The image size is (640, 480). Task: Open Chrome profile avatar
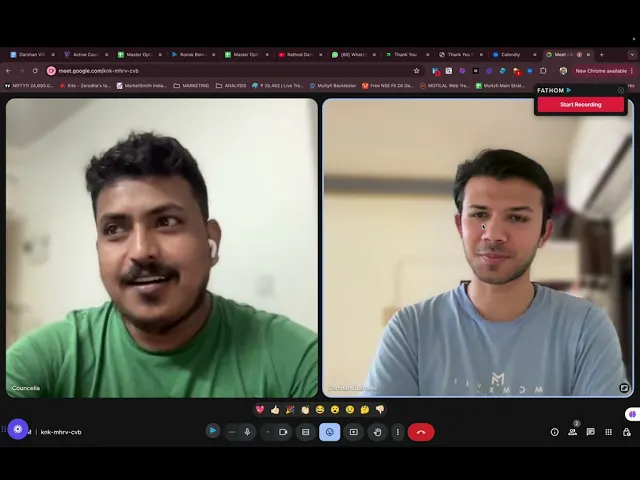(563, 71)
